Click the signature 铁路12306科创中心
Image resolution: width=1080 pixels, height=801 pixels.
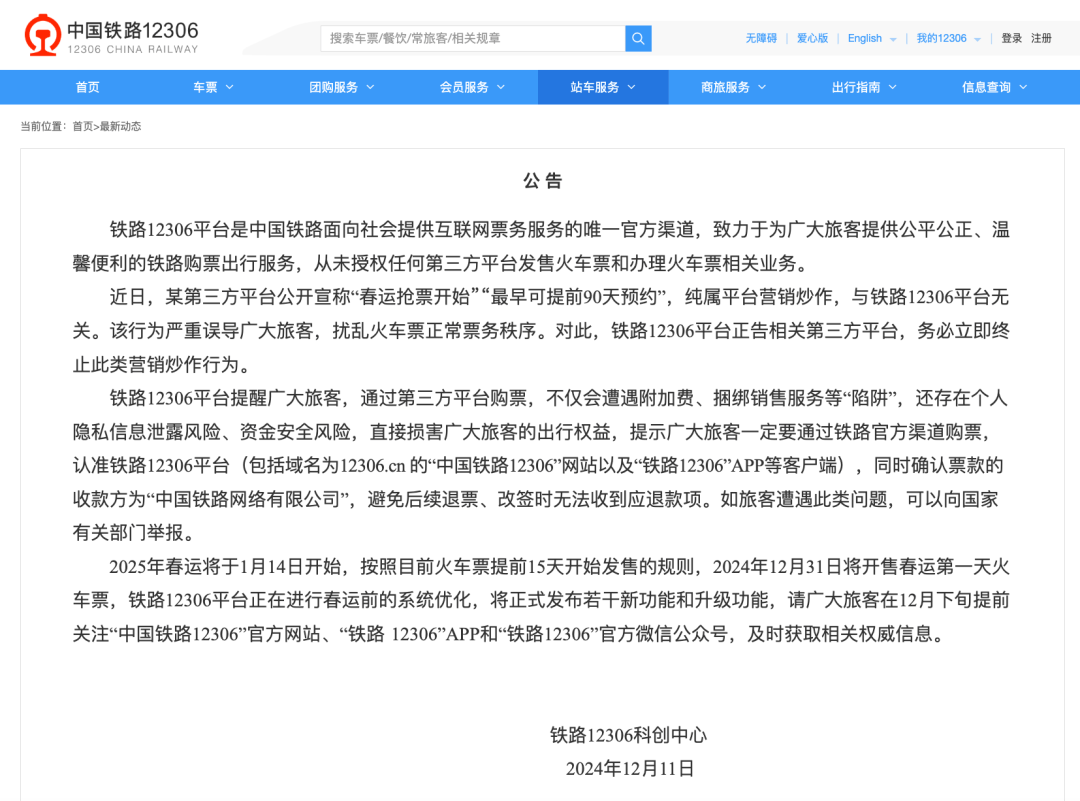628,736
